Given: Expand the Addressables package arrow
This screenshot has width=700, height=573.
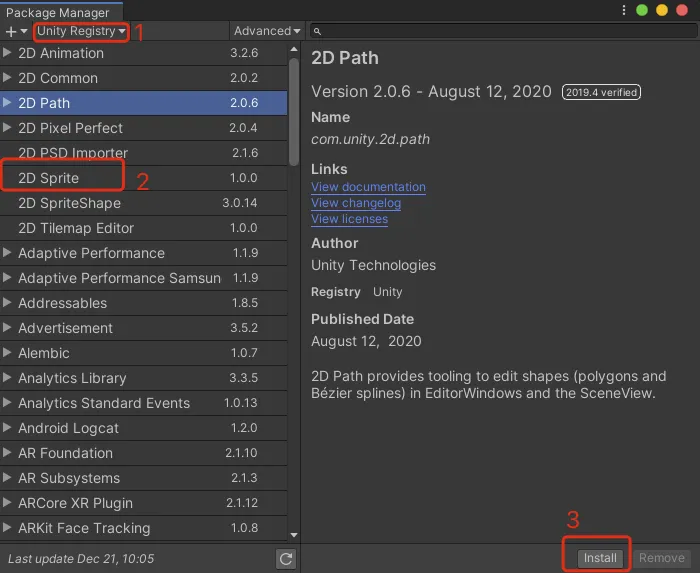Looking at the screenshot, I should point(7,303).
